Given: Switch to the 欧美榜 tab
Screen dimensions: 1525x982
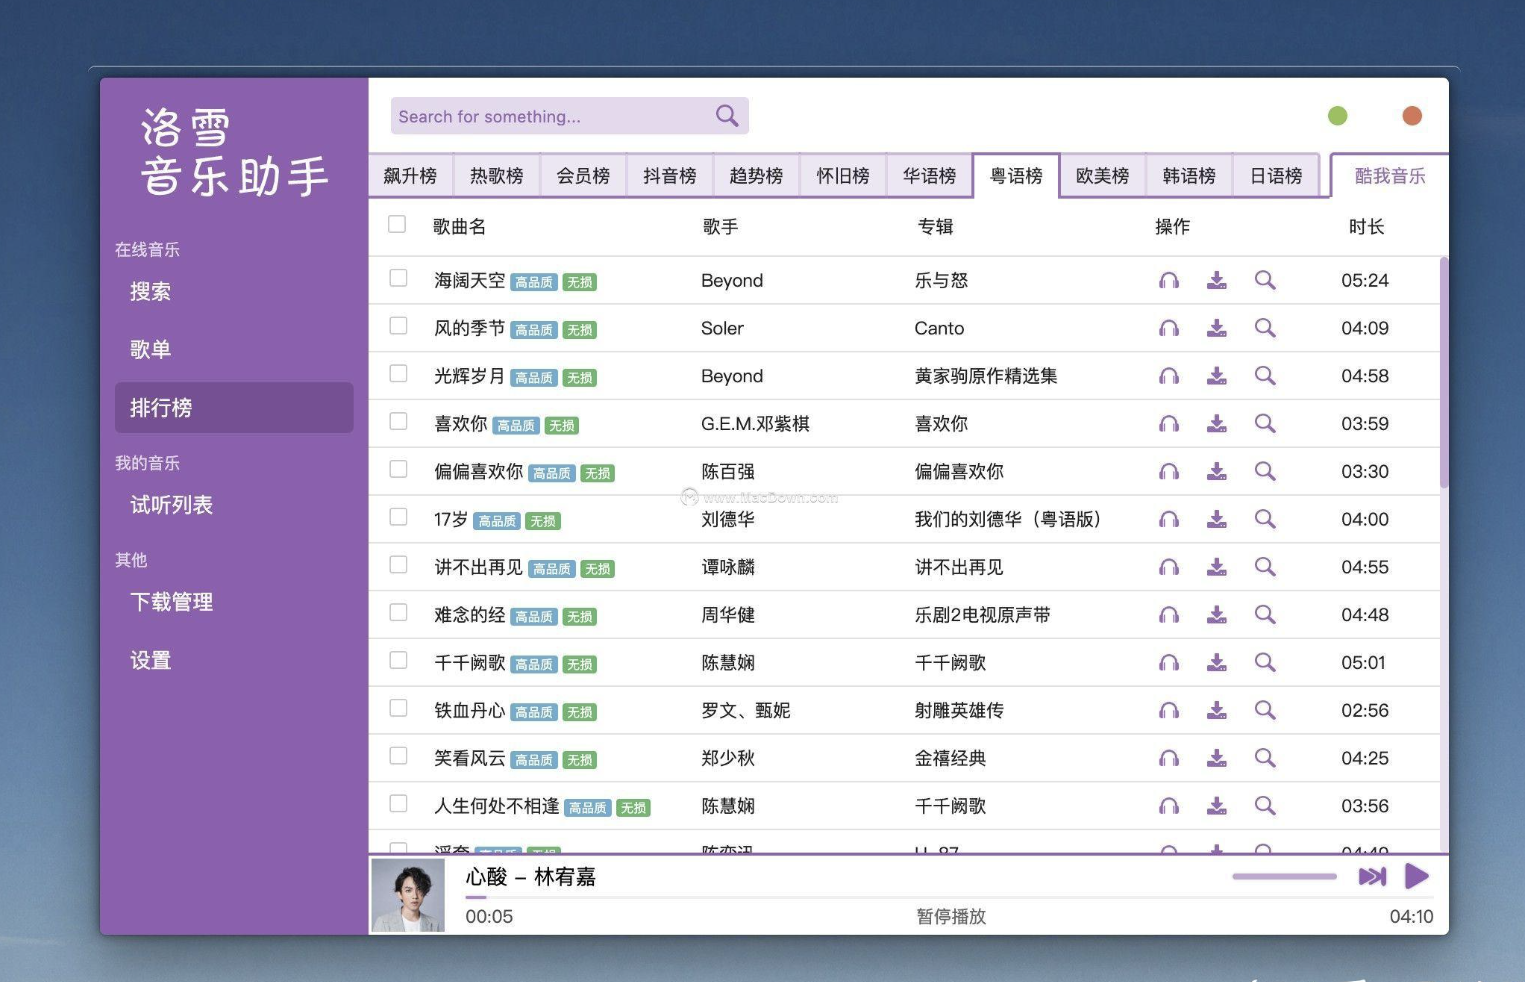Looking at the screenshot, I should click(x=1101, y=175).
